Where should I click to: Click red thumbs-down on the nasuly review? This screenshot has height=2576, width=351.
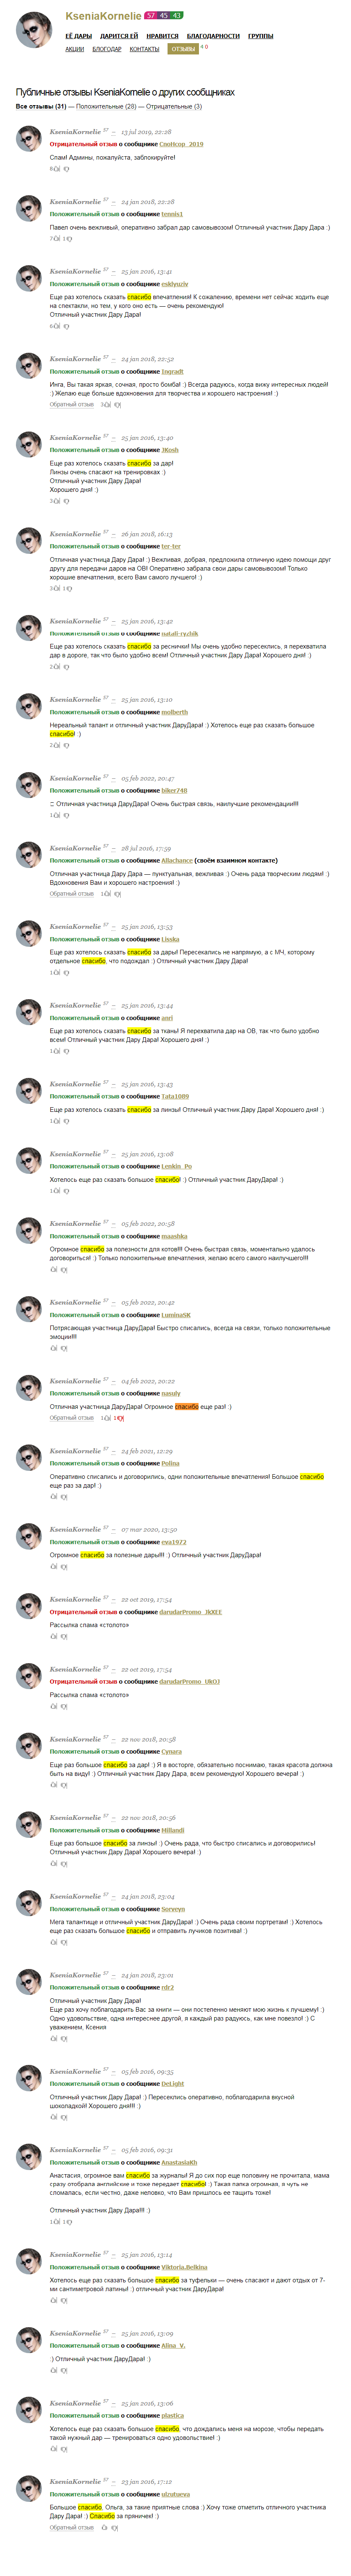(x=120, y=1418)
